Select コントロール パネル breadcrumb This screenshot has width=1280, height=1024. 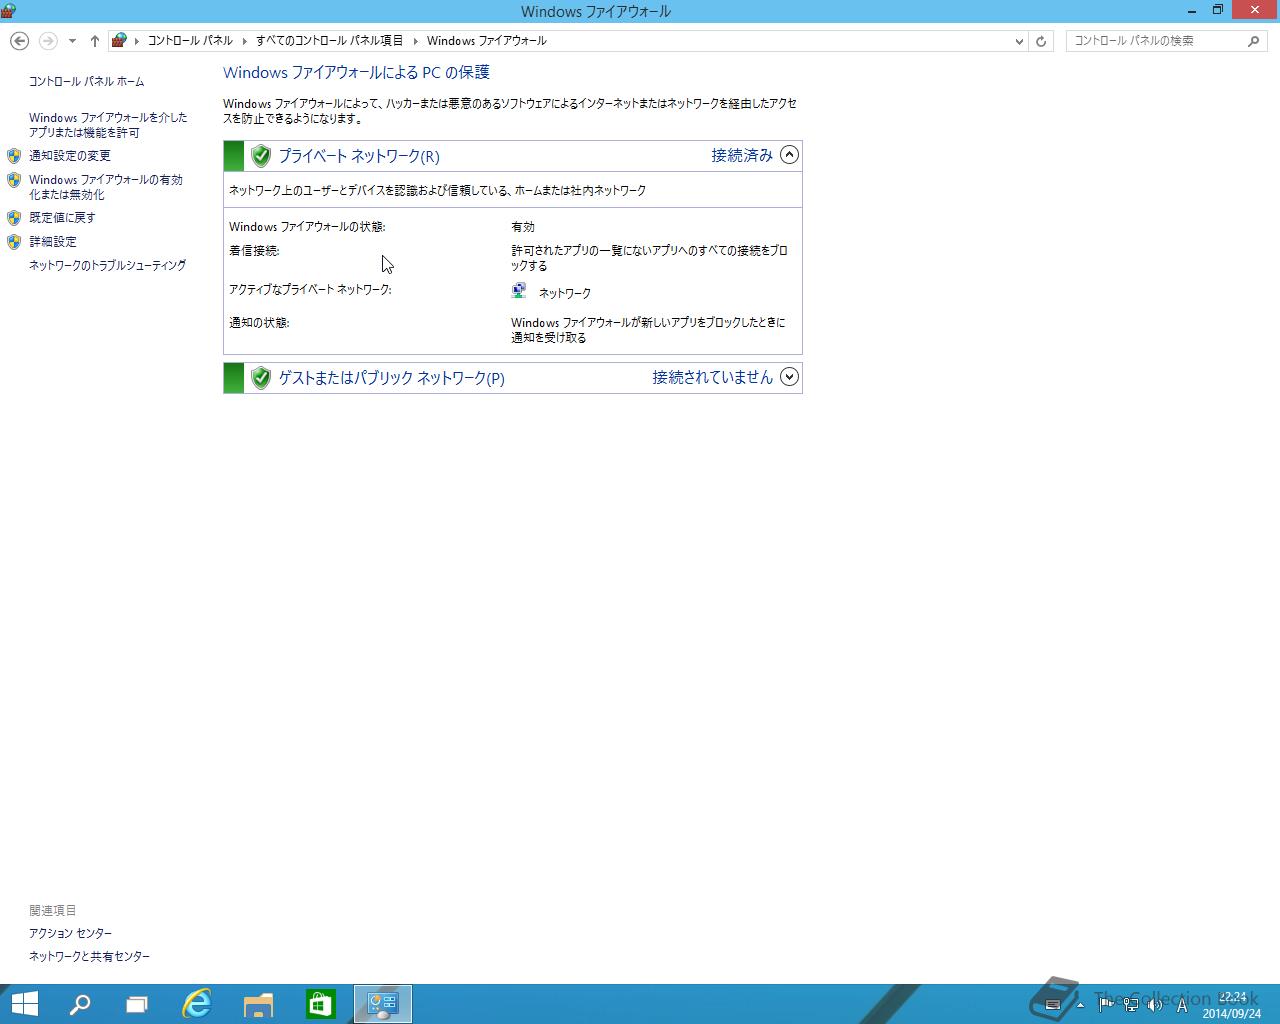190,41
